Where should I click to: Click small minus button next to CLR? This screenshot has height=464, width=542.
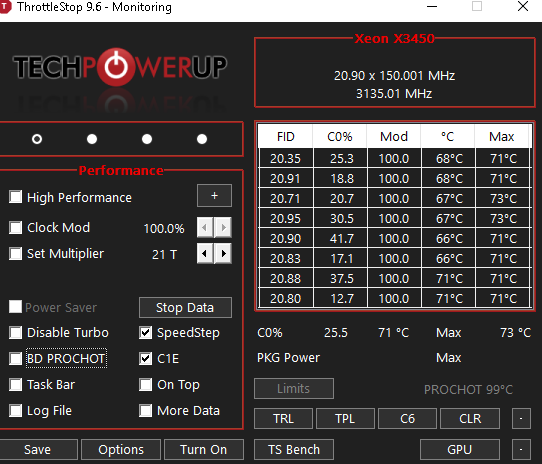521,419
